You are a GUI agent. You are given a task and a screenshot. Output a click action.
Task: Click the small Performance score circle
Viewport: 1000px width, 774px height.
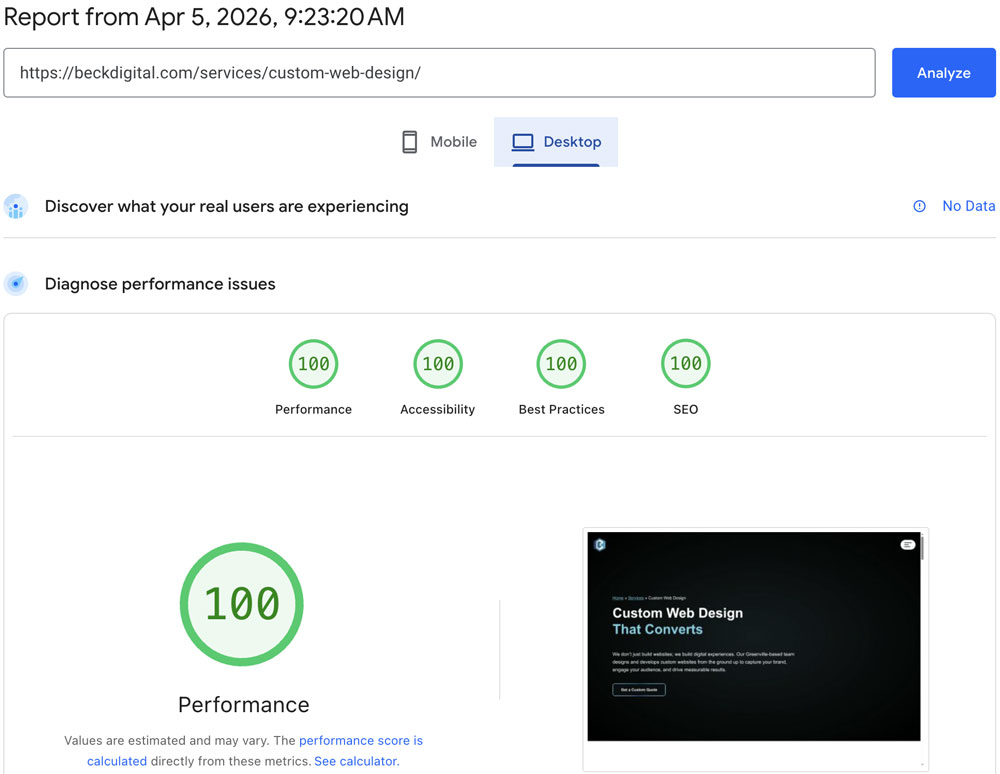(313, 363)
